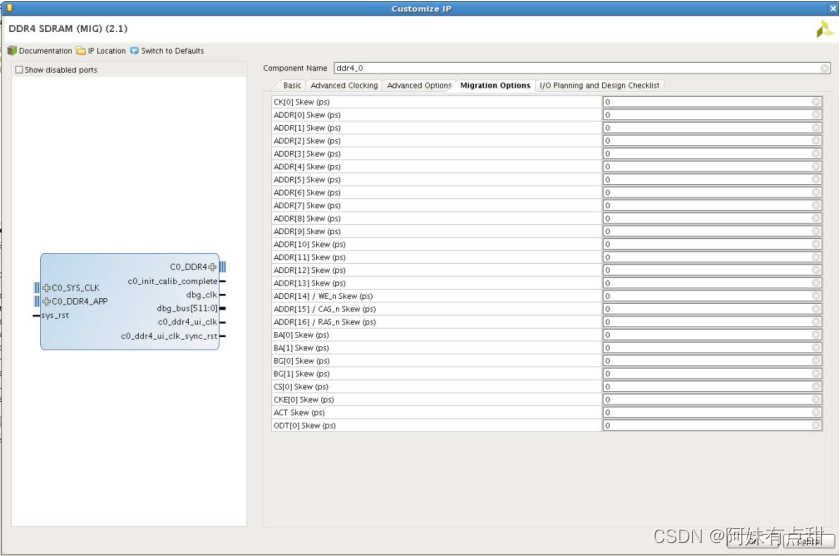Switch to Advanced Clocking tab
The image size is (840, 556).
click(x=344, y=85)
